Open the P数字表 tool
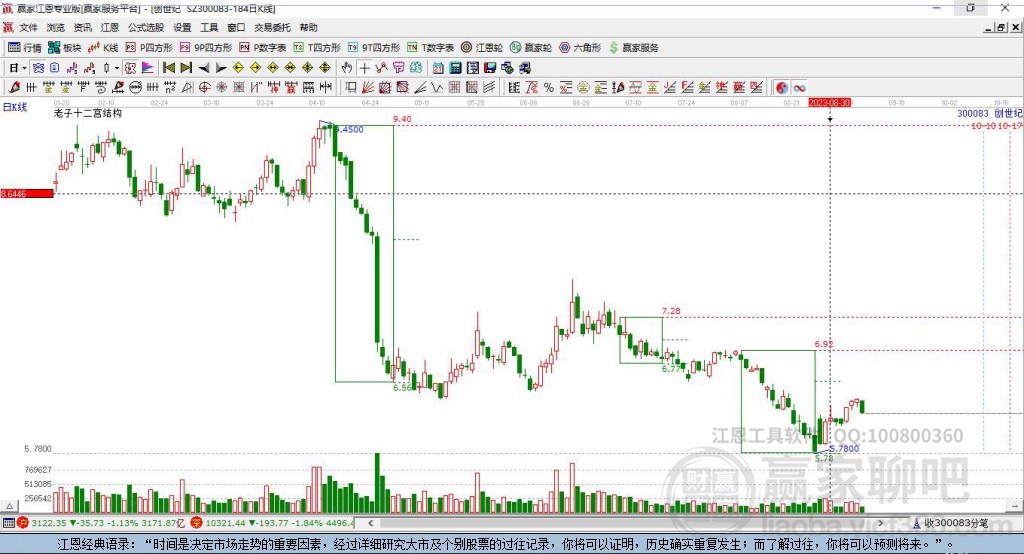Viewport: 1024px width, 554px height. pyautogui.click(x=263, y=48)
